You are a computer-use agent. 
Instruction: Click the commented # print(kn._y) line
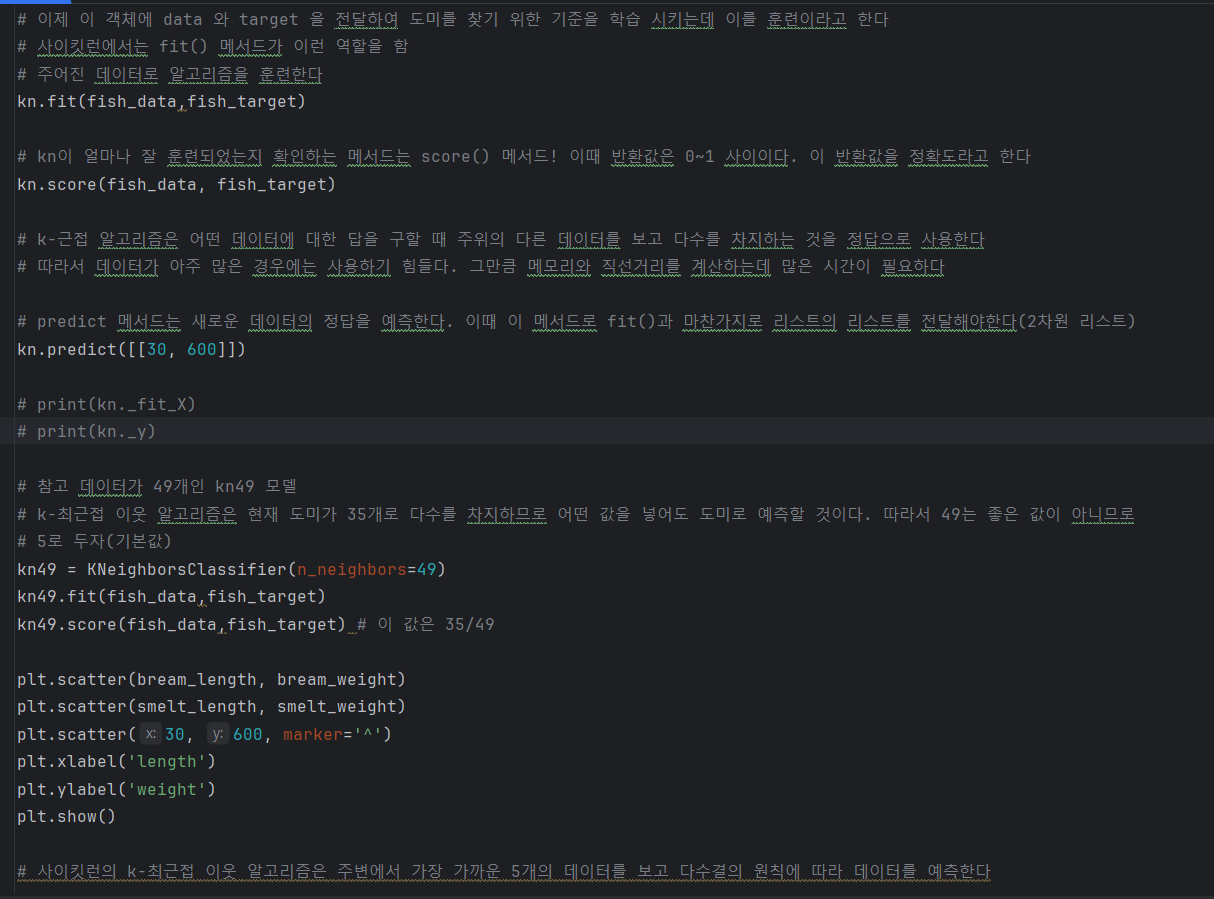click(x=86, y=431)
